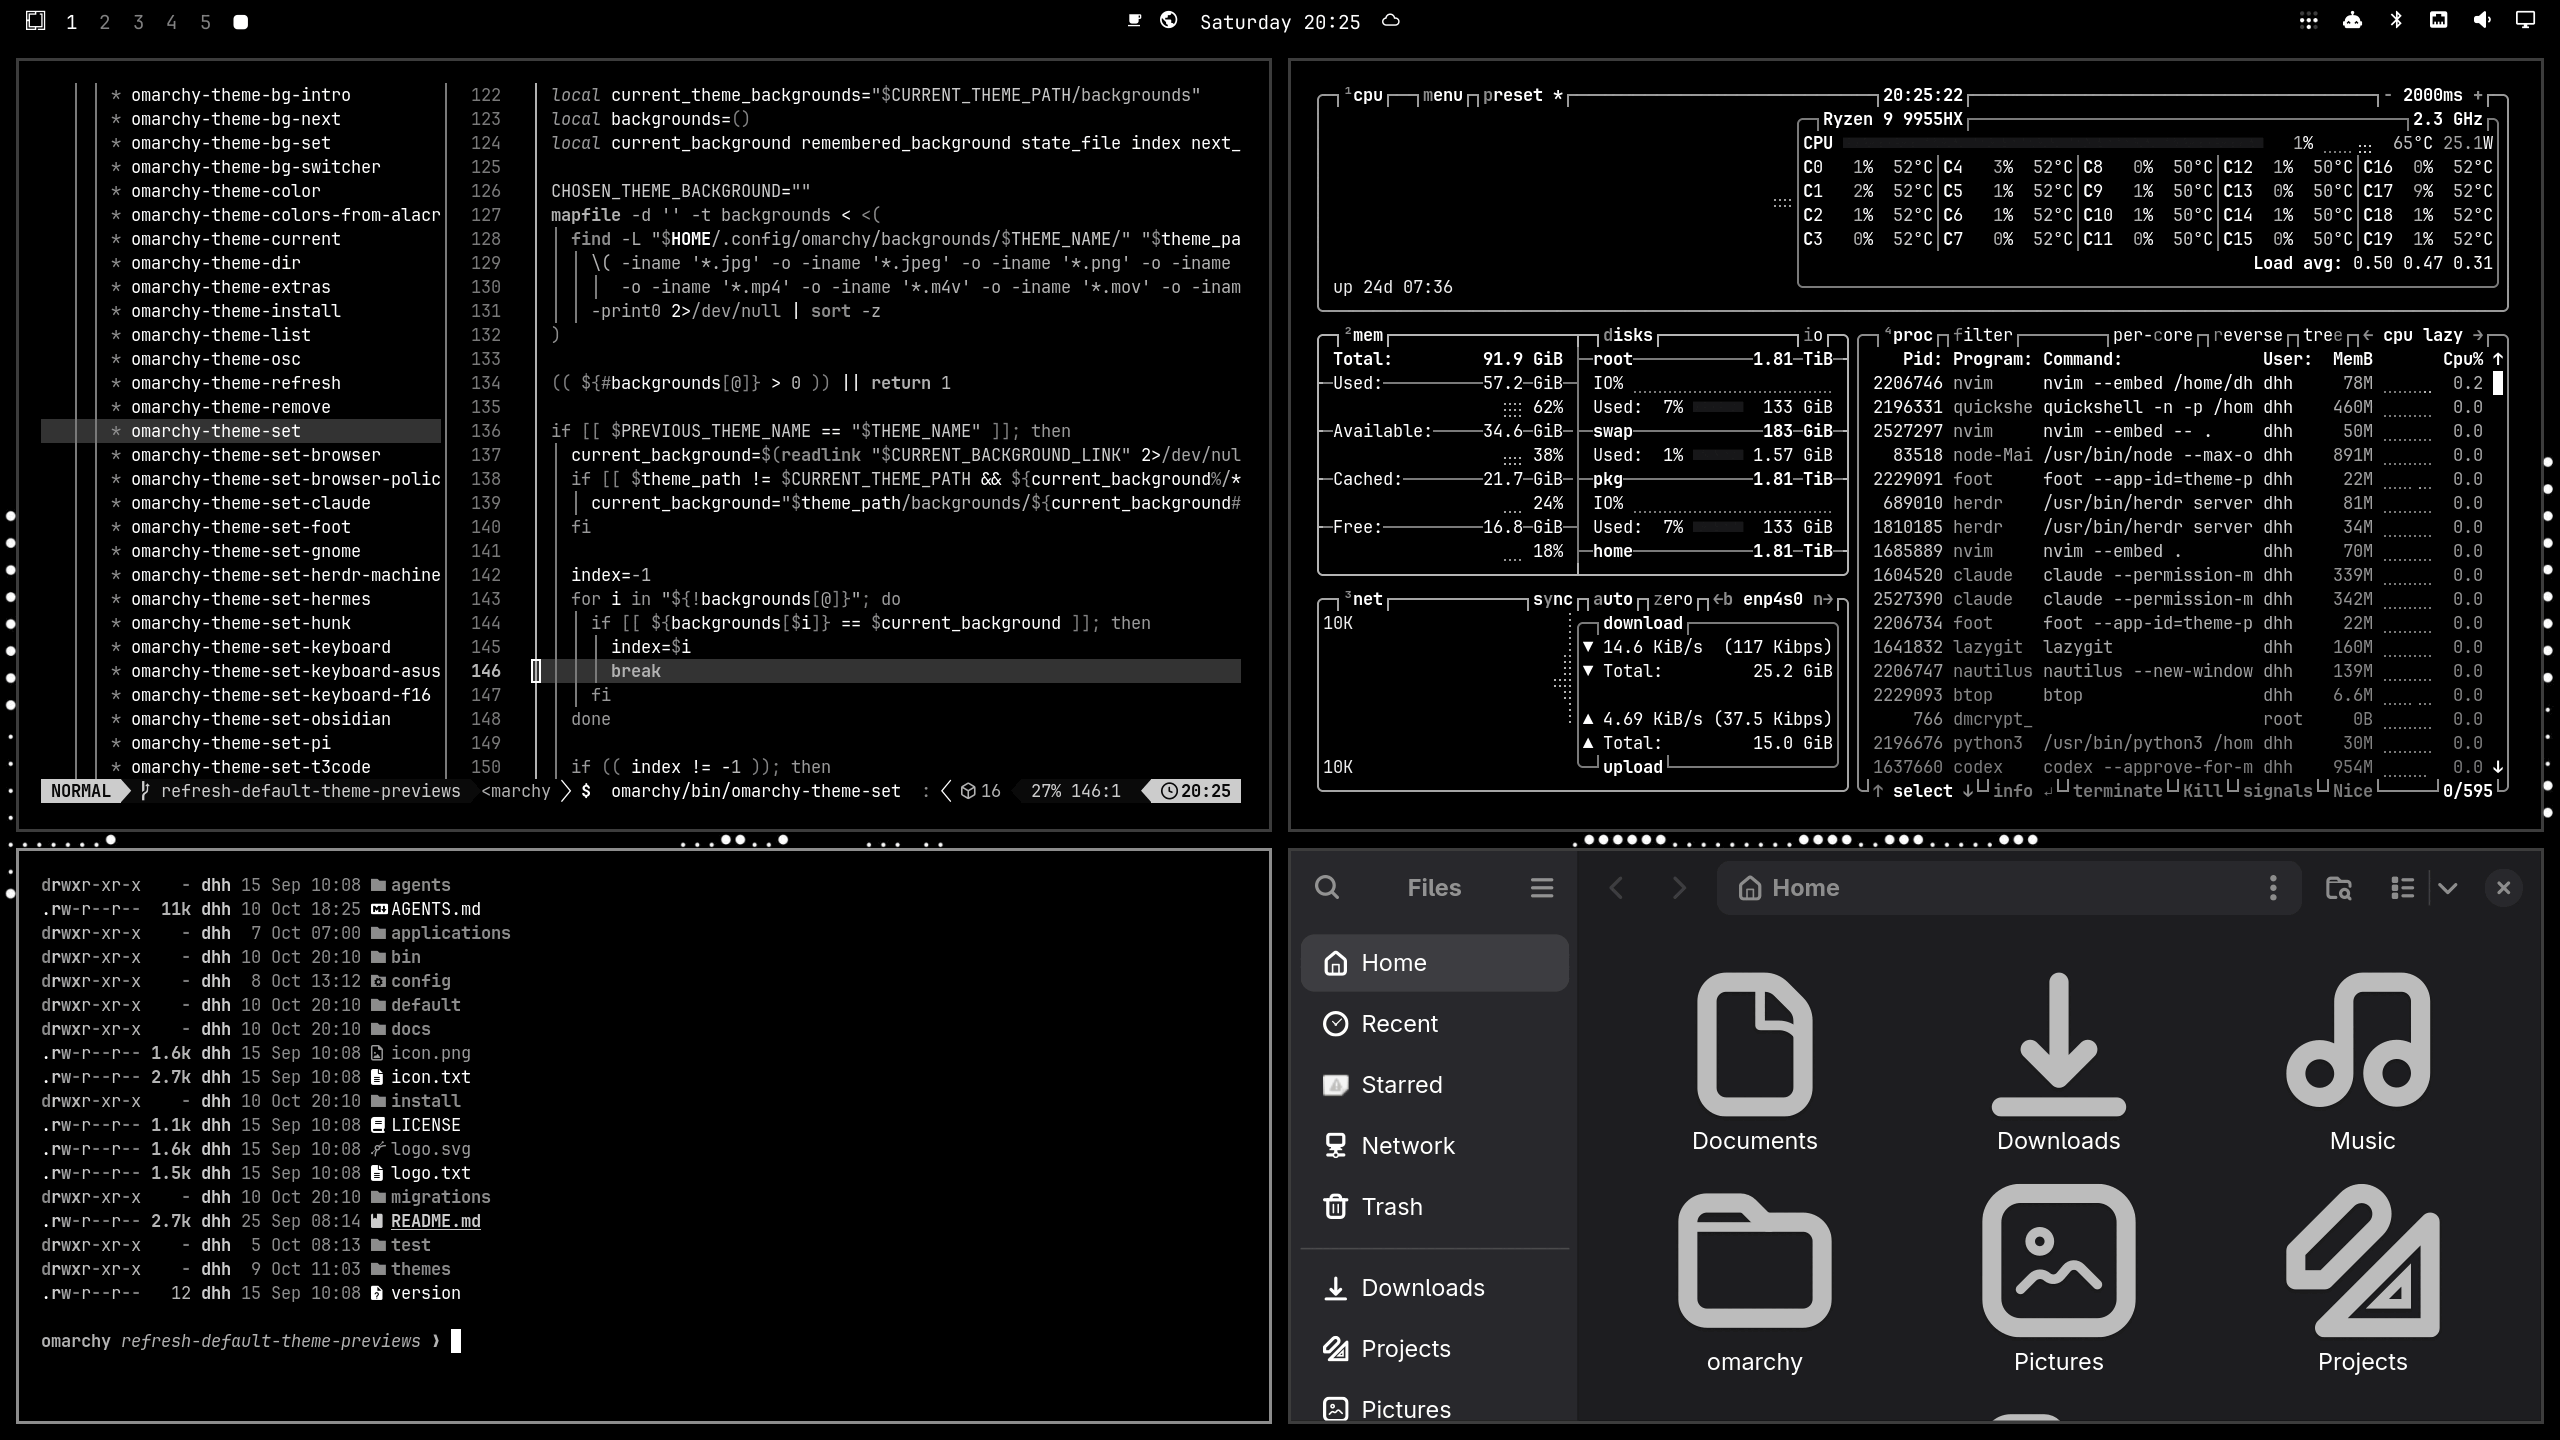The height and width of the screenshot is (1440, 2560).
Task: Toggle list view in Files
Action: click(2402, 887)
